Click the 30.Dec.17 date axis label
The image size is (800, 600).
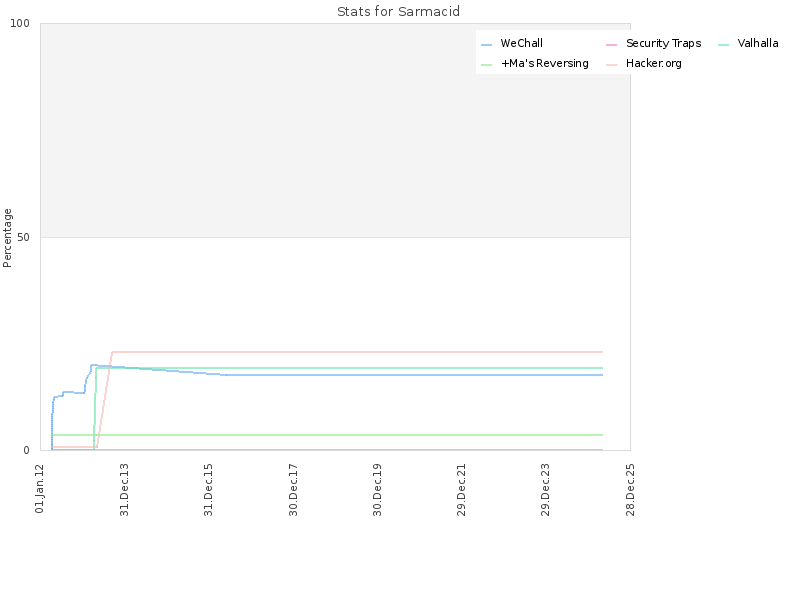click(293, 490)
